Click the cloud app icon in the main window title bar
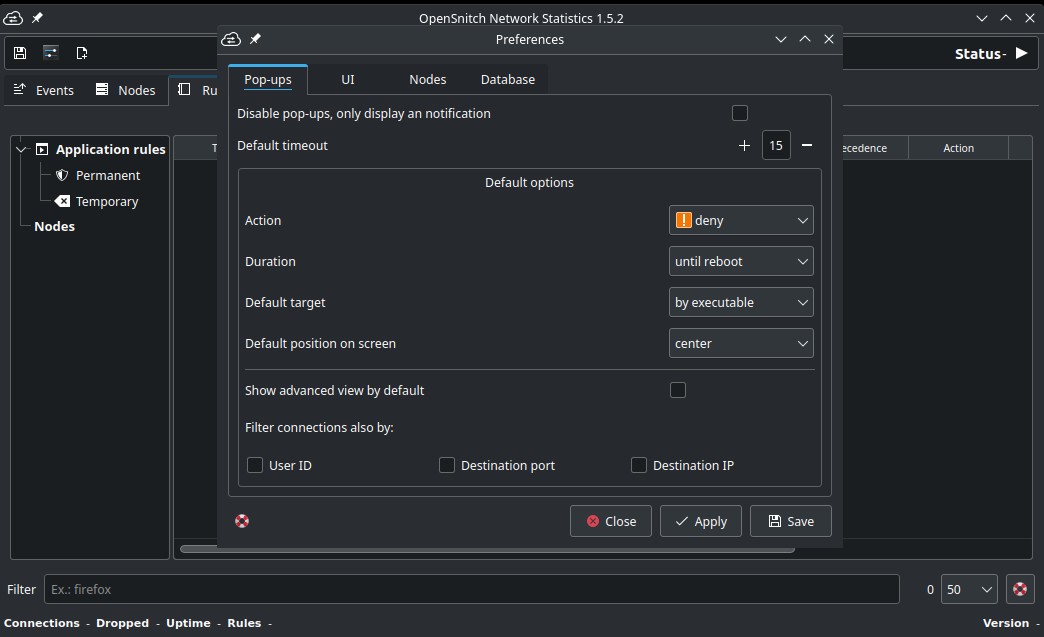 pos(13,18)
